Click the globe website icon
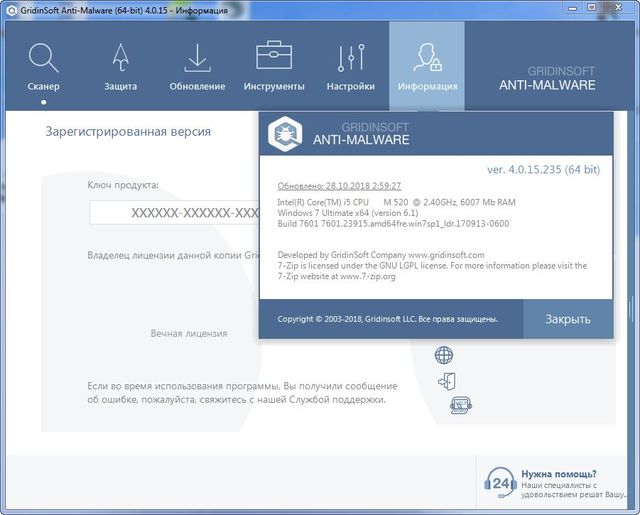The width and height of the screenshot is (640, 515). click(x=444, y=355)
